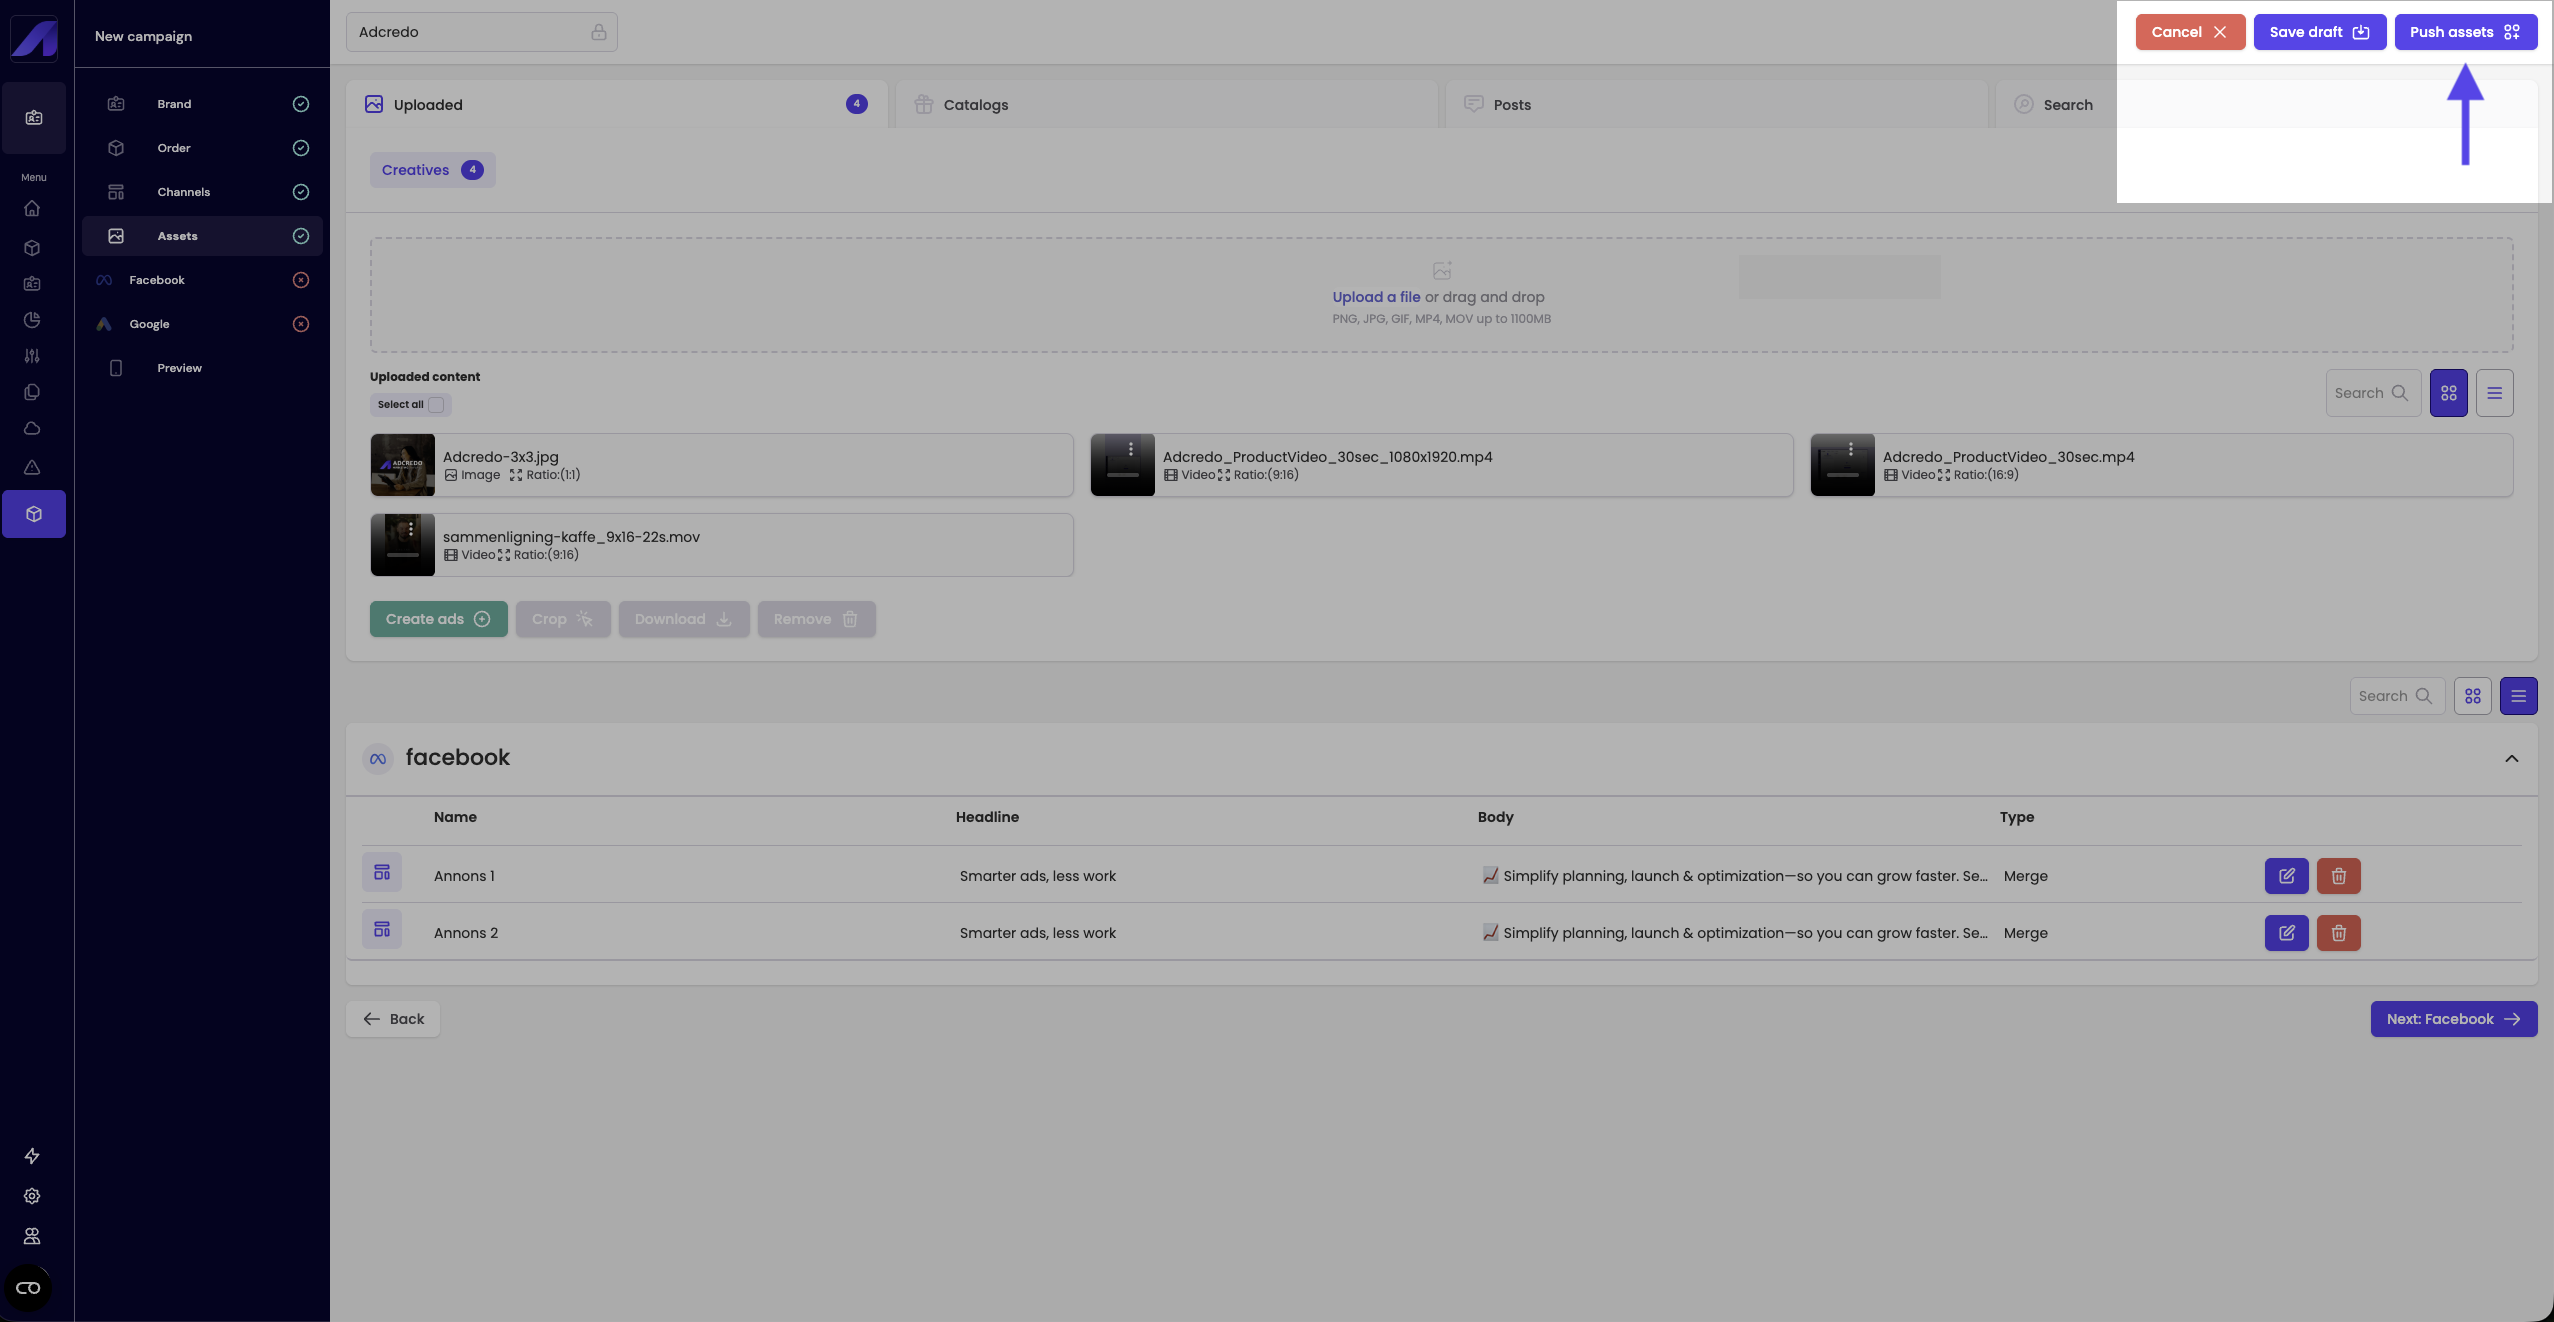The width and height of the screenshot is (2554, 1322).
Task: Open three-dot menu on sammenligning-kaffe video
Action: pyautogui.click(x=410, y=529)
